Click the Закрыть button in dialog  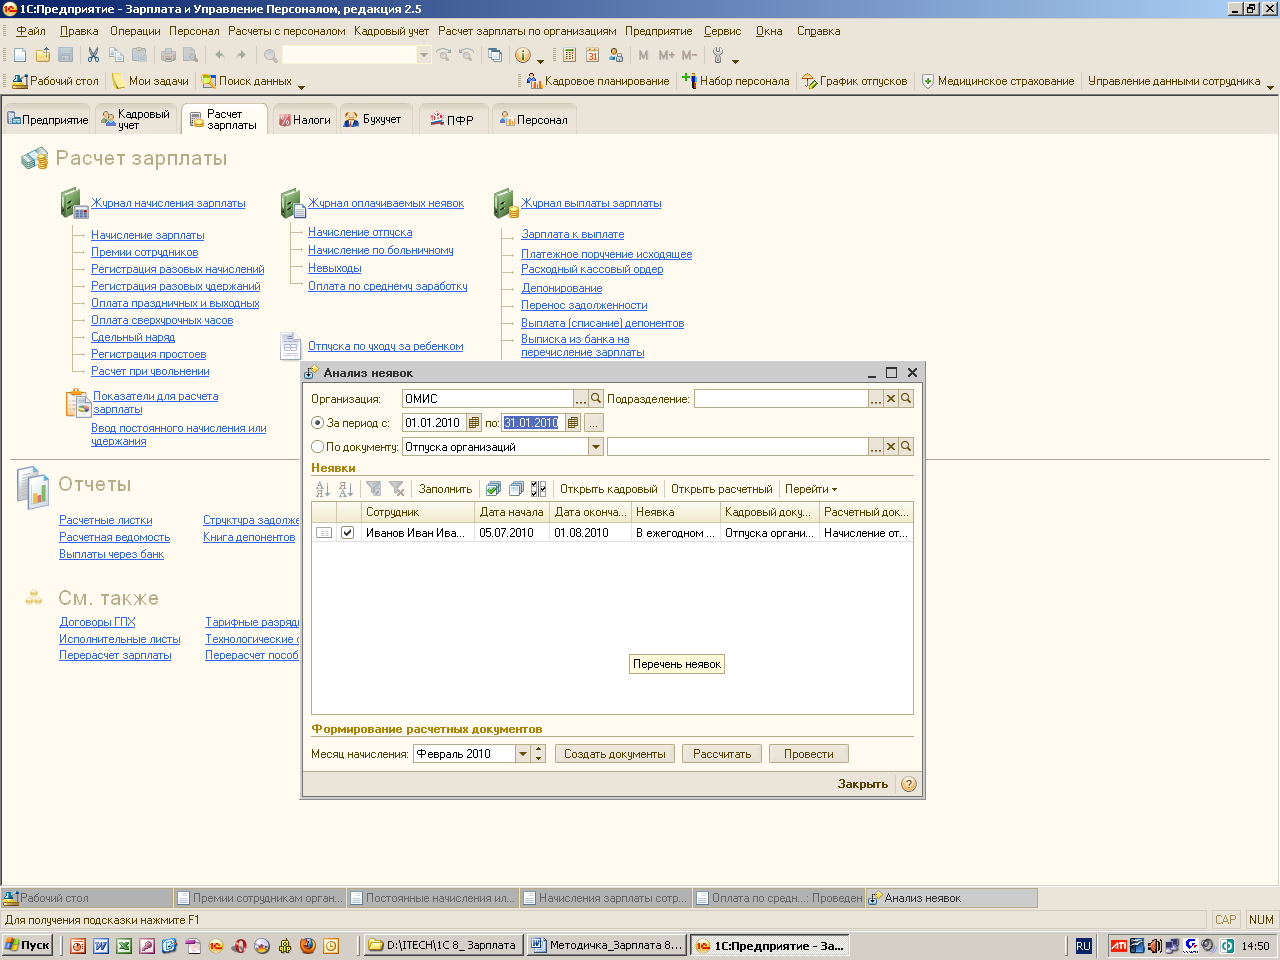(863, 784)
